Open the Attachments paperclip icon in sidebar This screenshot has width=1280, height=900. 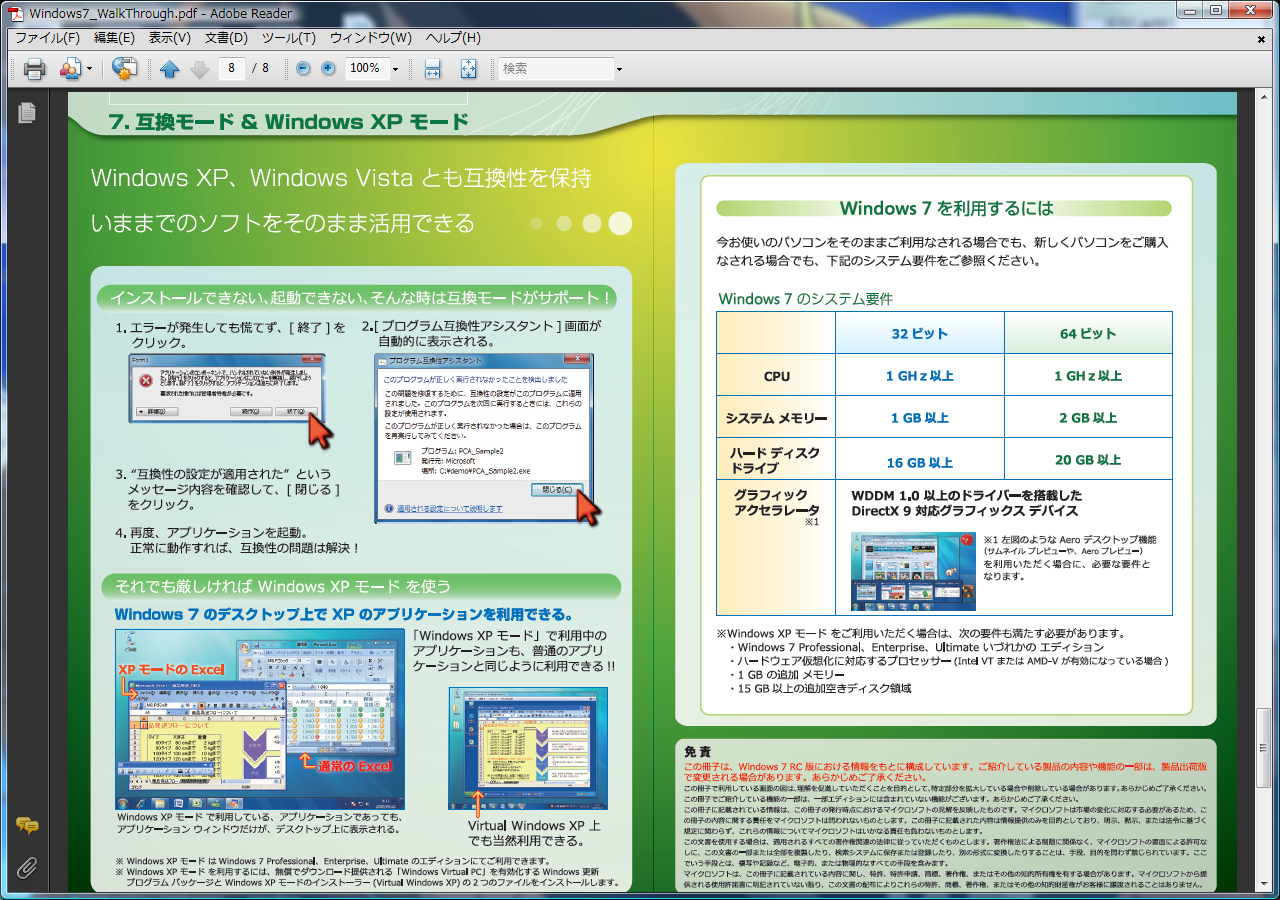click(27, 867)
